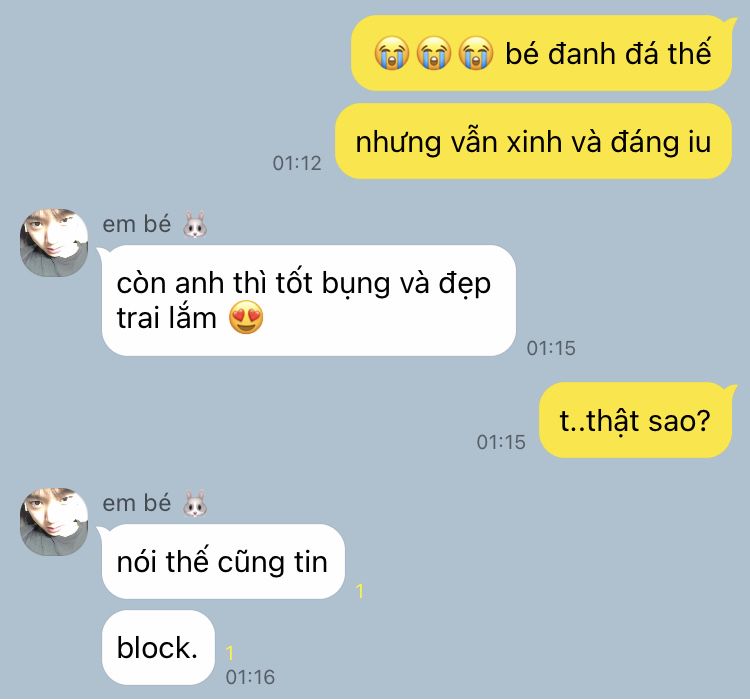Tap the third crying face emoji
The width and height of the screenshot is (750, 699).
[476, 53]
